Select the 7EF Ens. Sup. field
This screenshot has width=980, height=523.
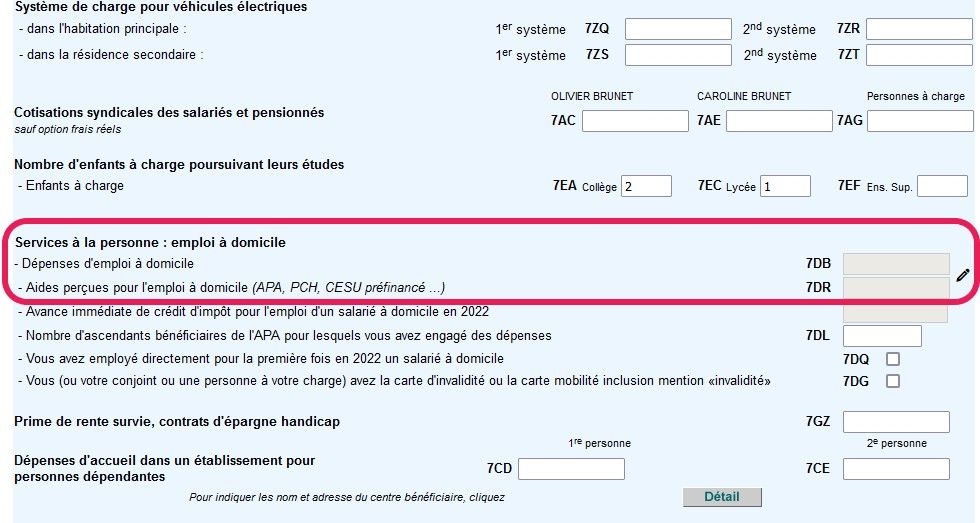942,186
